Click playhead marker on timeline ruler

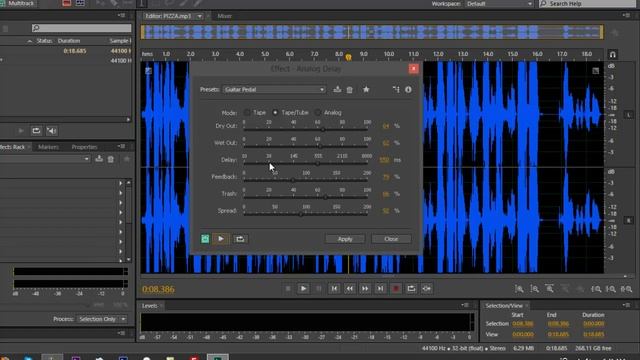[348, 57]
